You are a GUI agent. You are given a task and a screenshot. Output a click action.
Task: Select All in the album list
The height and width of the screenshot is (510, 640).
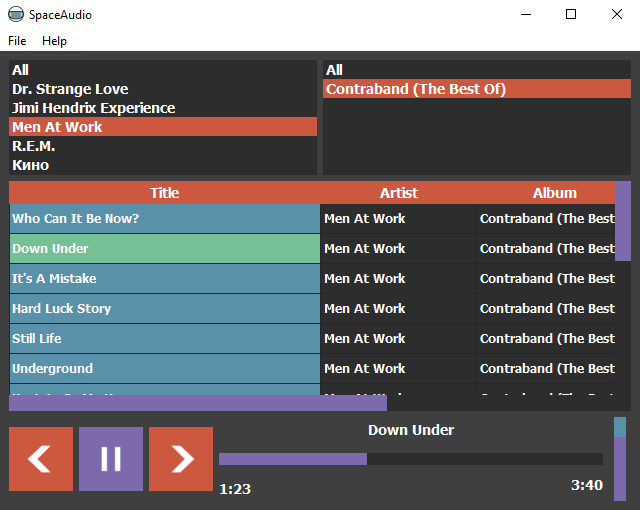pyautogui.click(x=477, y=70)
